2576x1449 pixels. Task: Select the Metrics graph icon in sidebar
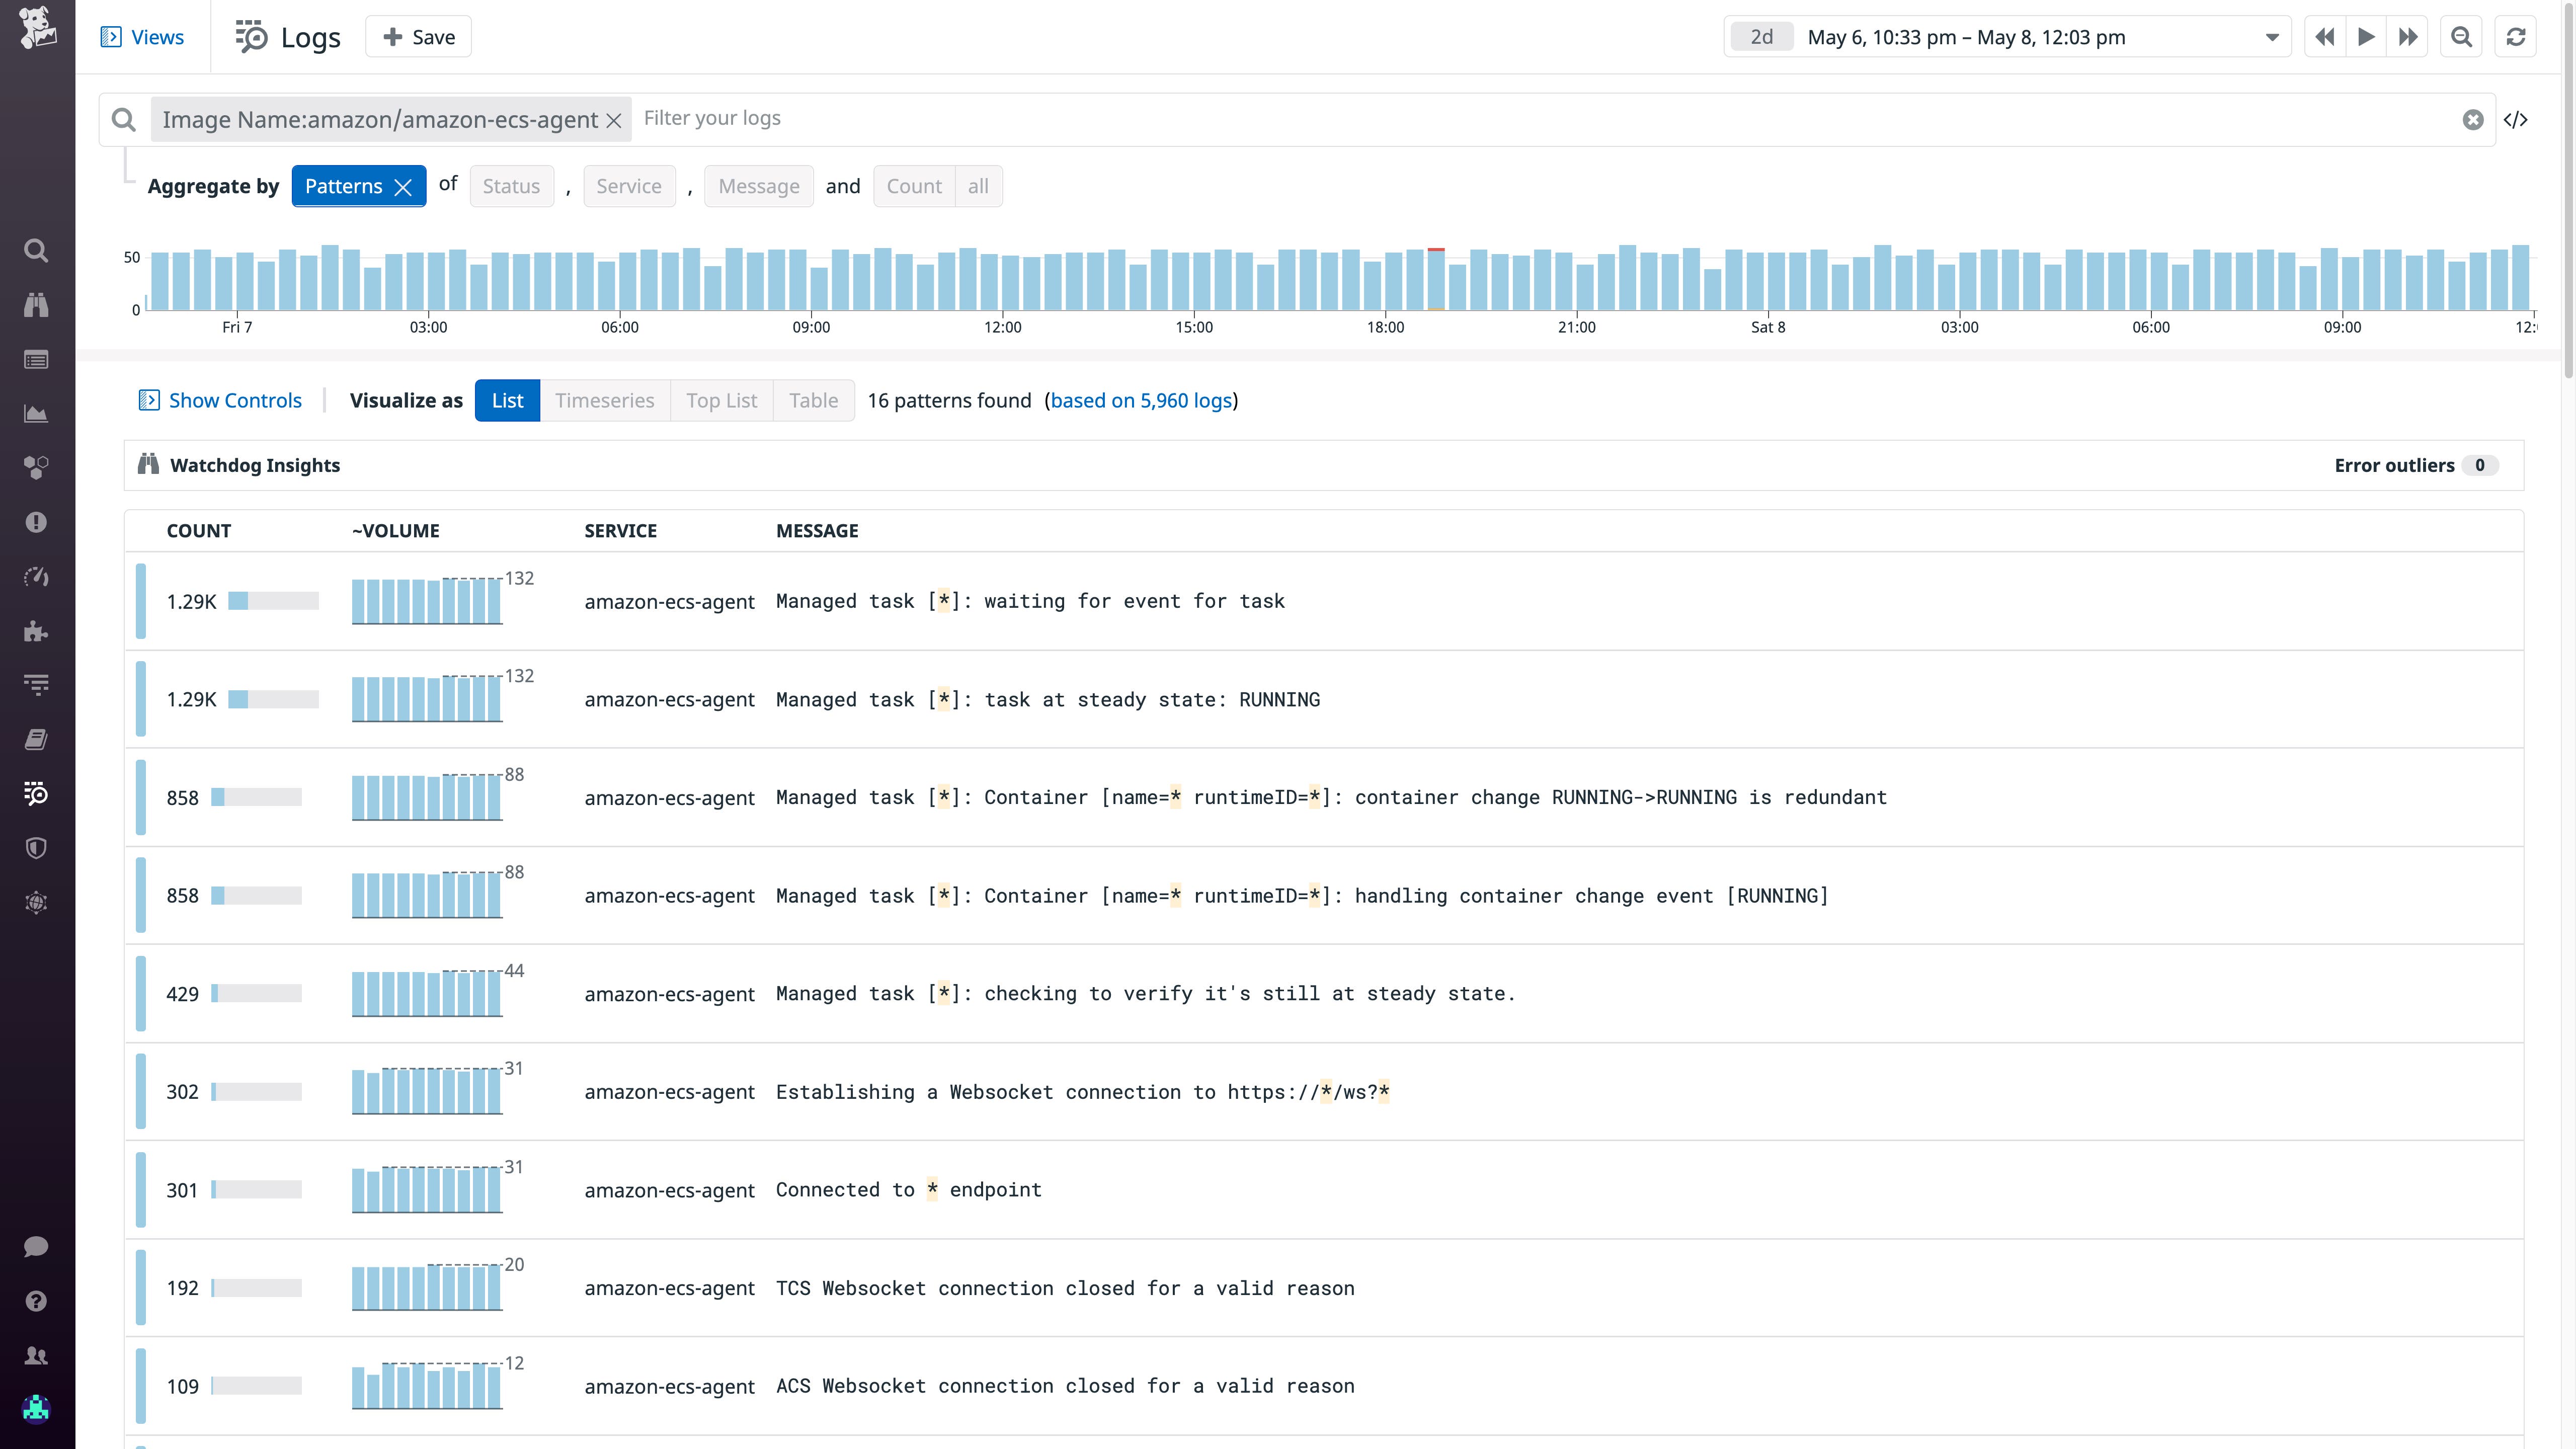(x=36, y=414)
